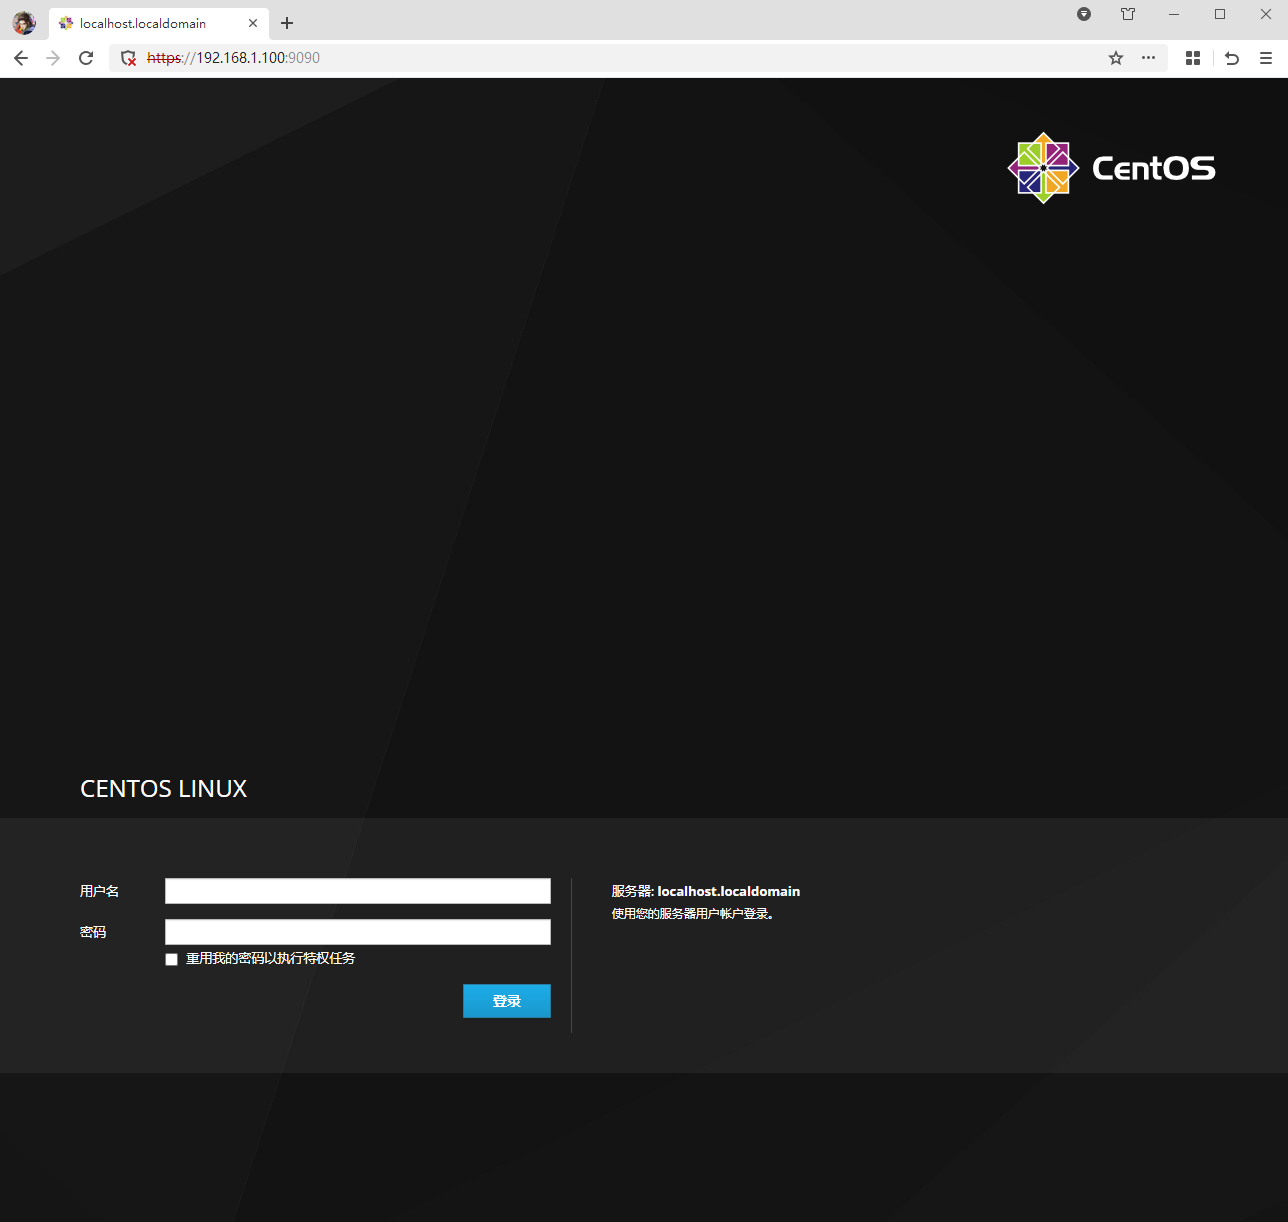Screen dimensions: 1288x1222
Task: Click the 登录 login button
Action: (507, 1001)
